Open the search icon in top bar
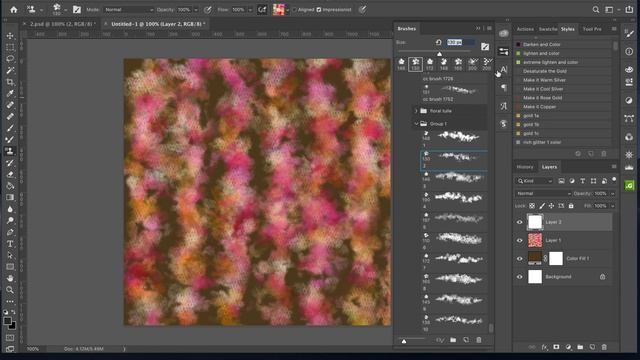Viewport: 640px width, 360px height. [596, 9]
